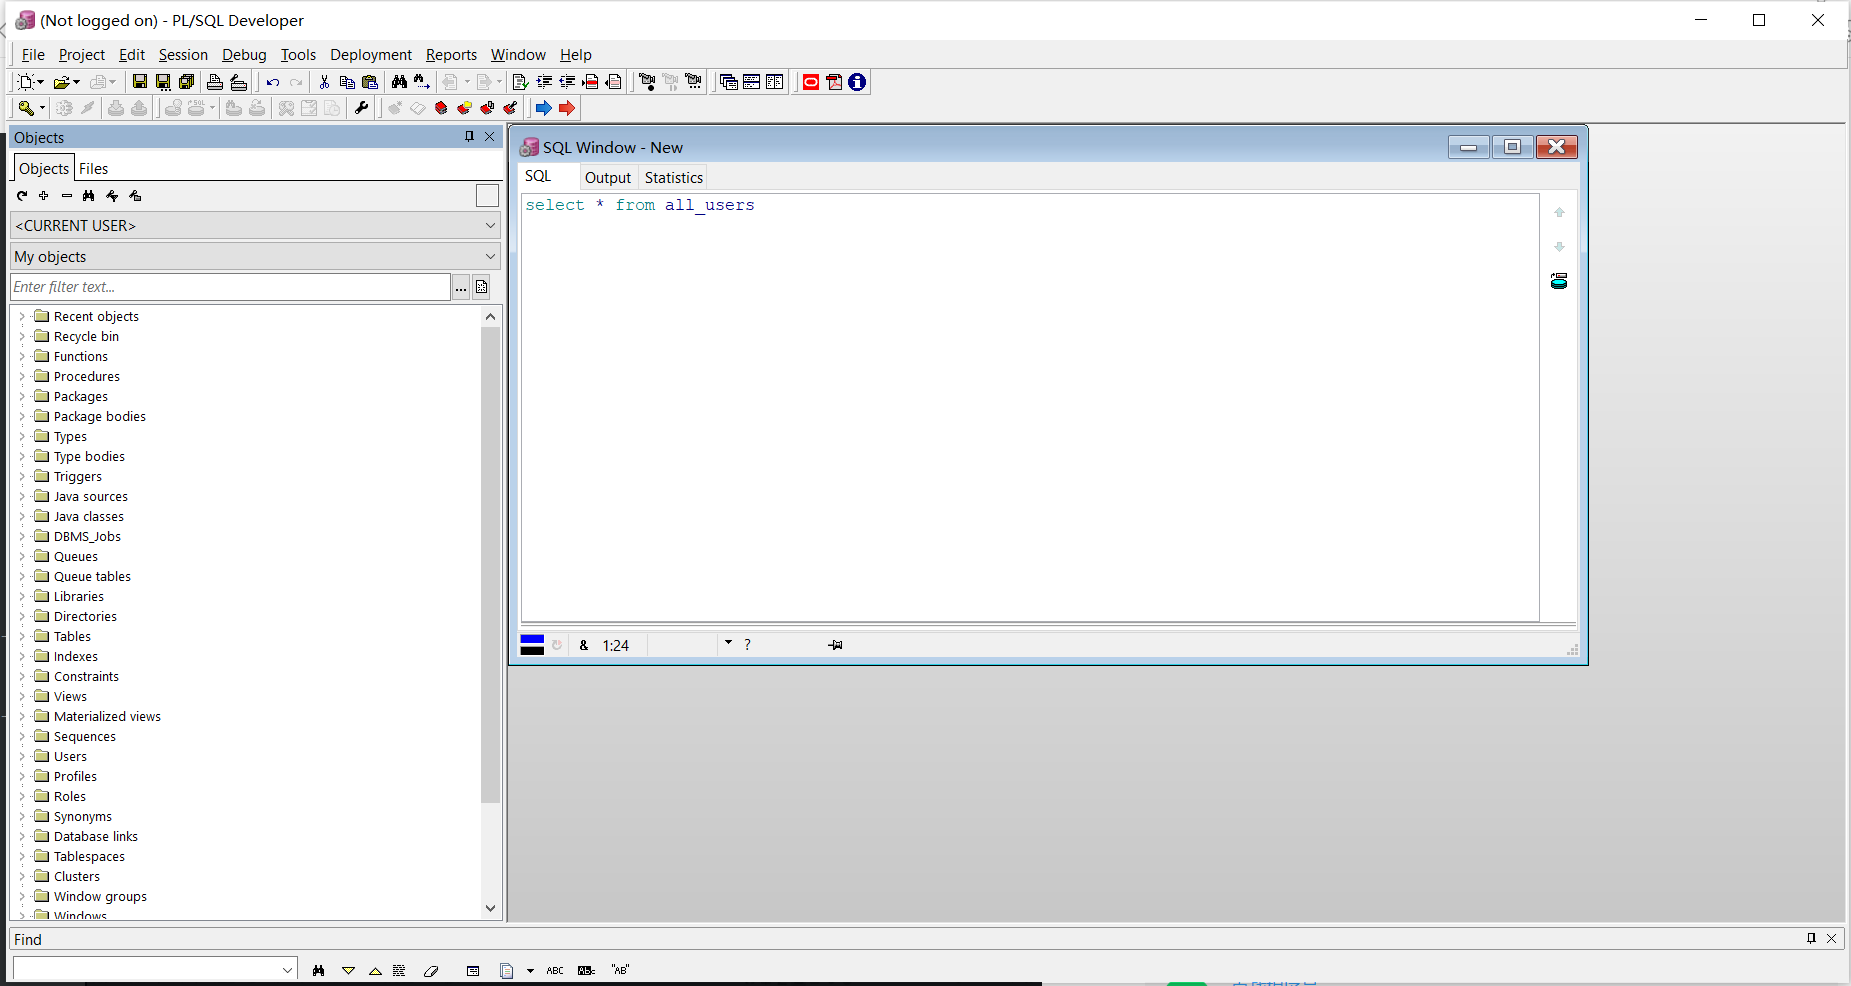Viewport: 1851px width, 986px height.
Task: Click the Enter filter text field
Action: tap(230, 287)
